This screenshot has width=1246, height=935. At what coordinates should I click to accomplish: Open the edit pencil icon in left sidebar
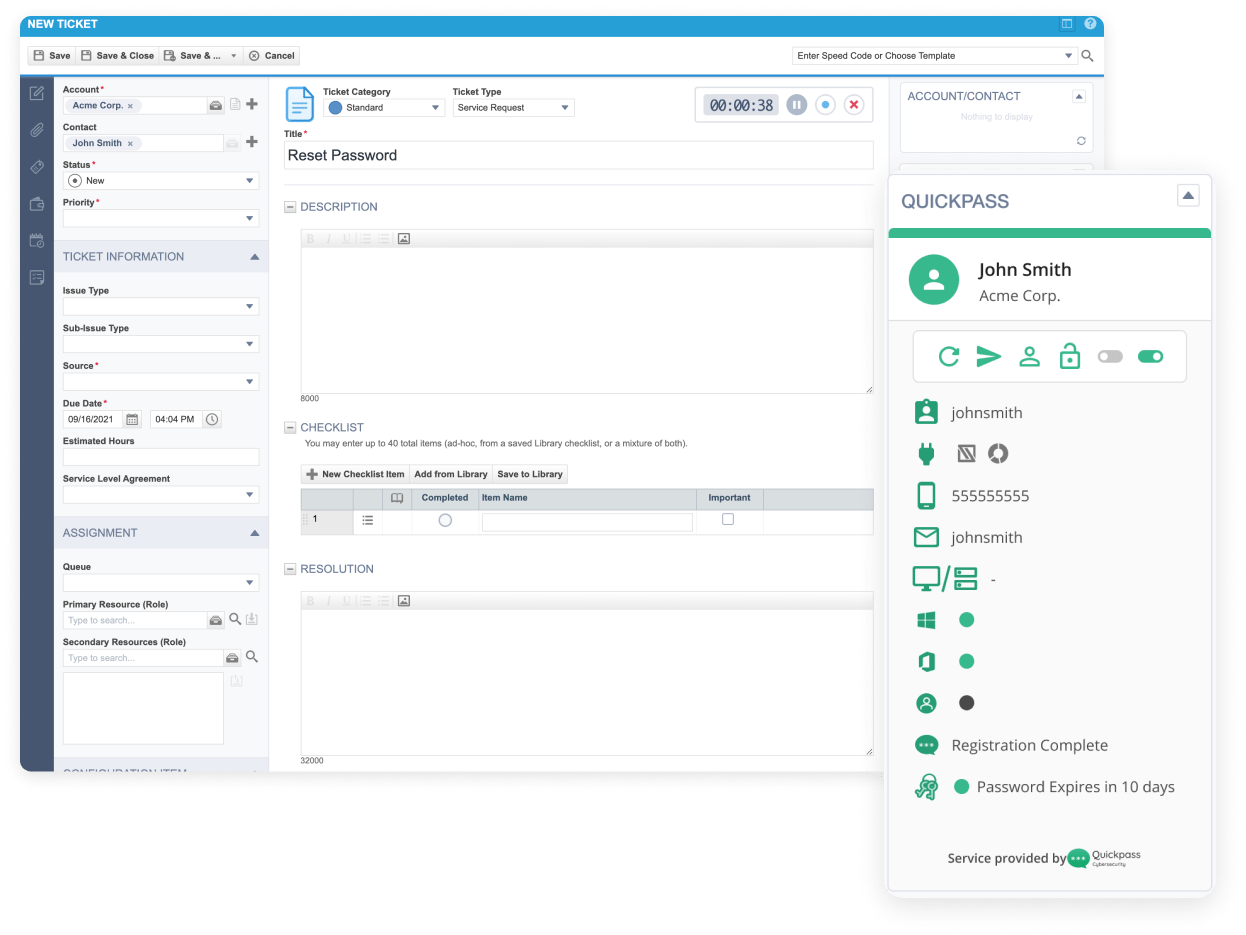[37, 94]
